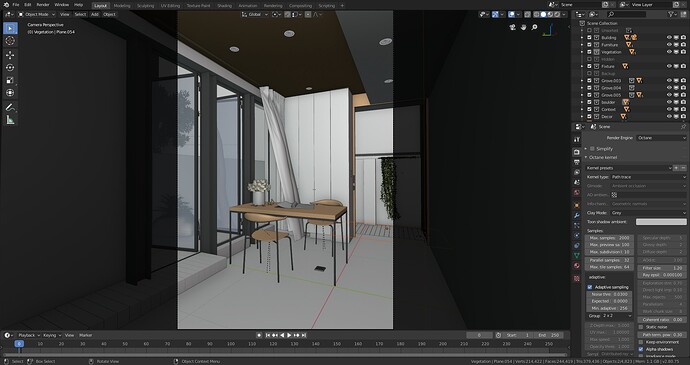Open Compositing workspace tab

pos(301,6)
